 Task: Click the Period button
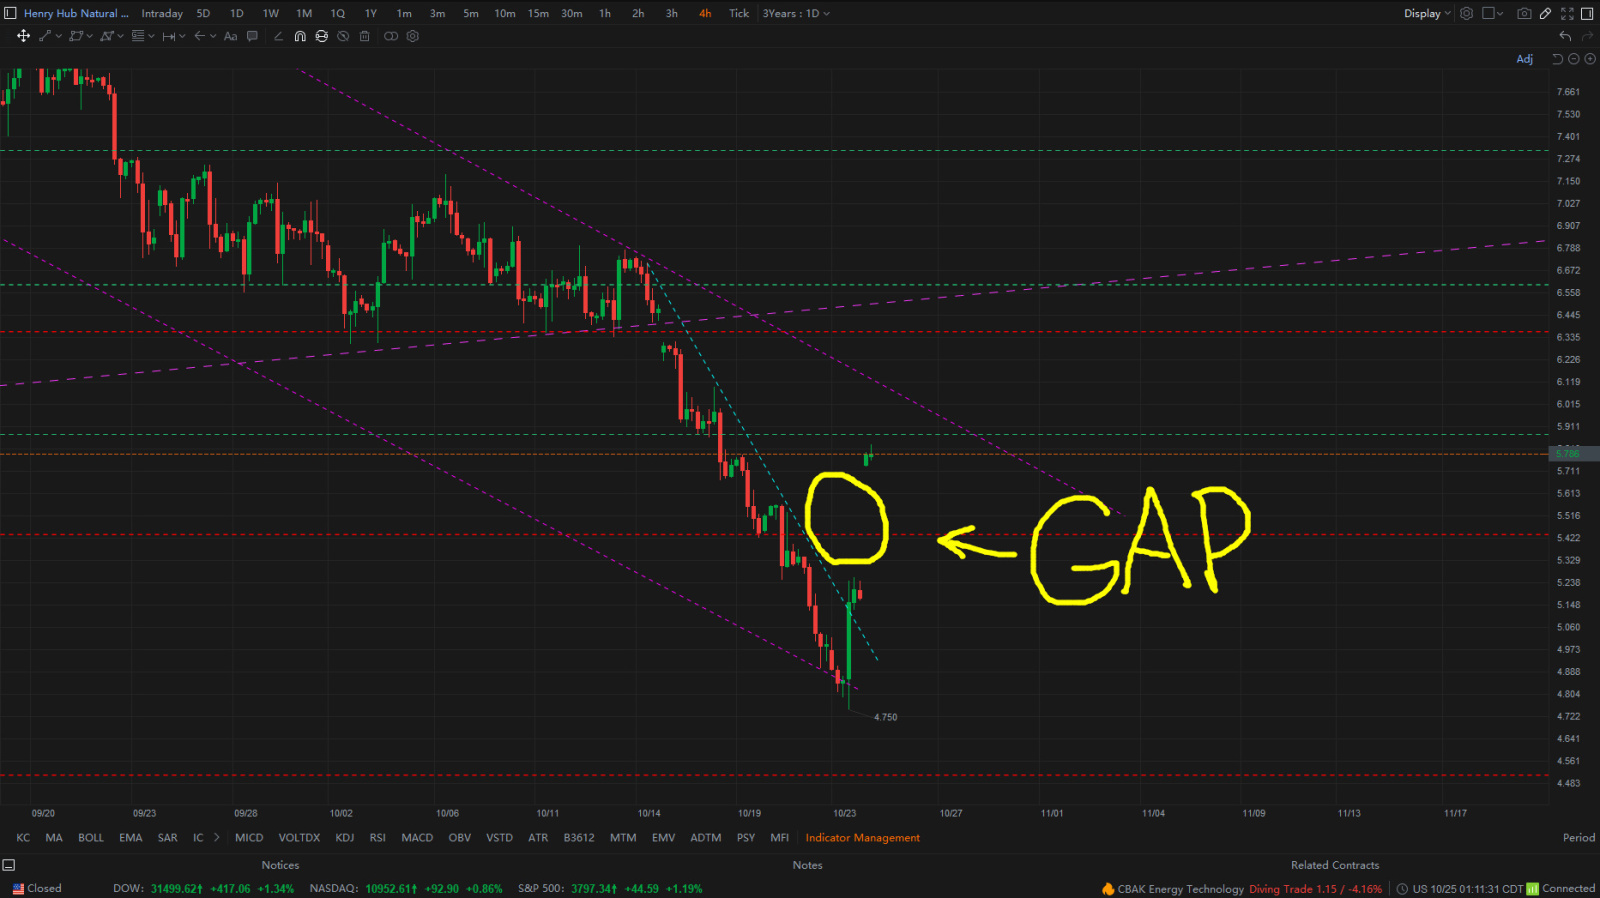coord(1579,838)
